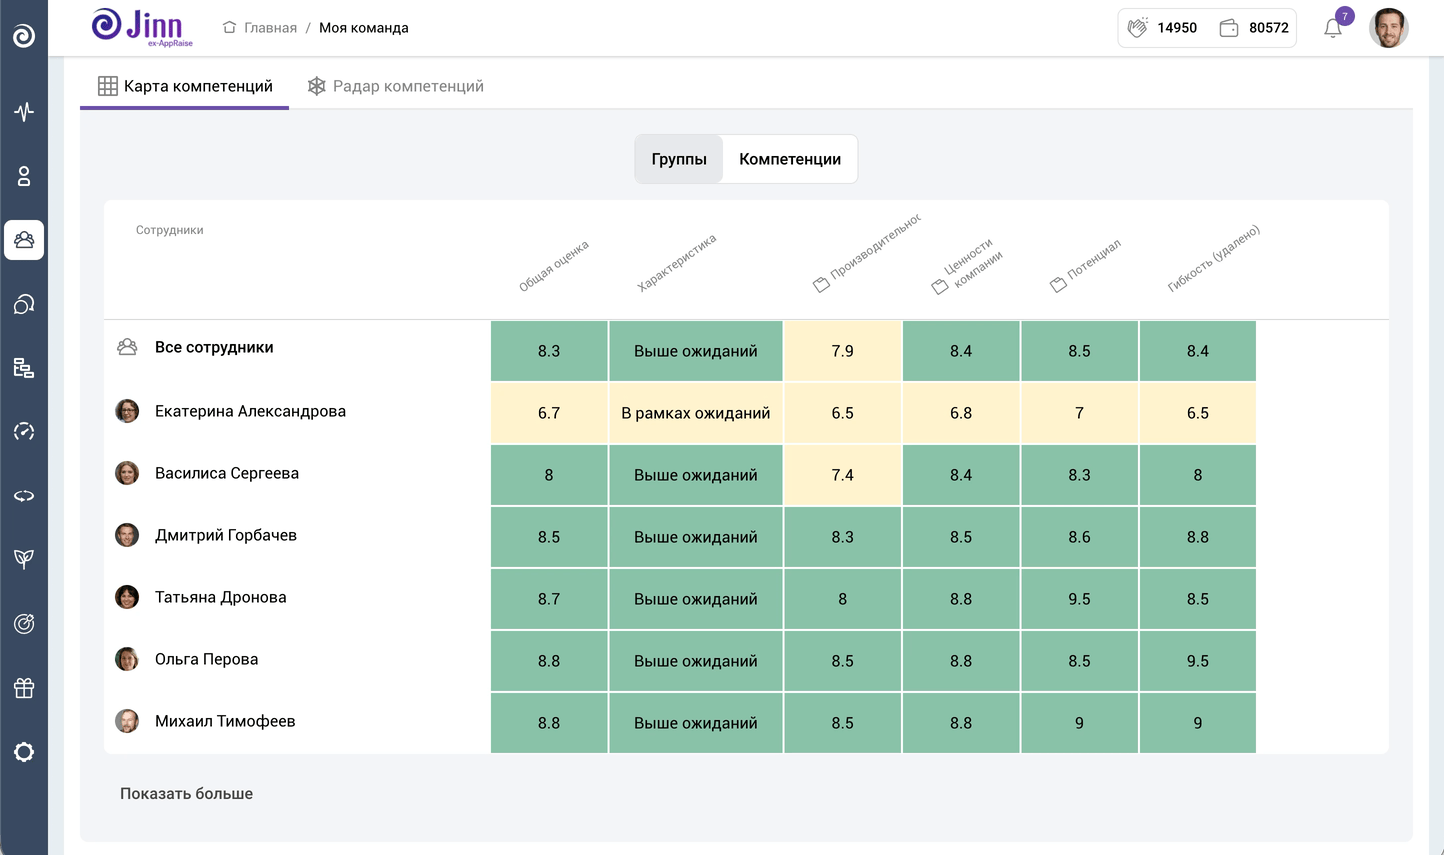Click the gift rewards sidebar icon
Image resolution: width=1444 pixels, height=855 pixels.
coord(24,688)
